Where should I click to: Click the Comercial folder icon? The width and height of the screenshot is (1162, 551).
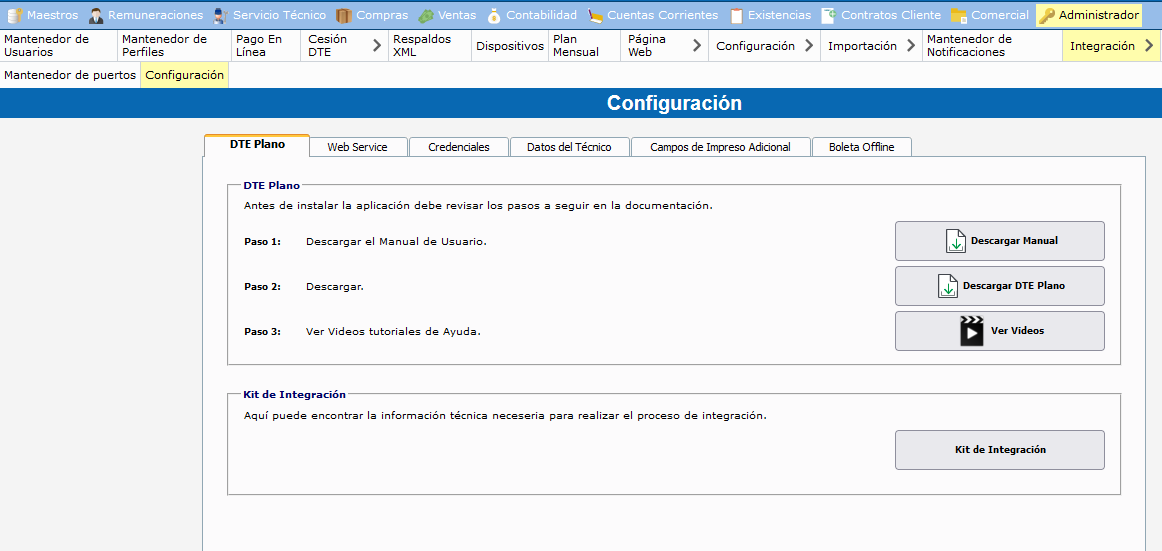(960, 15)
